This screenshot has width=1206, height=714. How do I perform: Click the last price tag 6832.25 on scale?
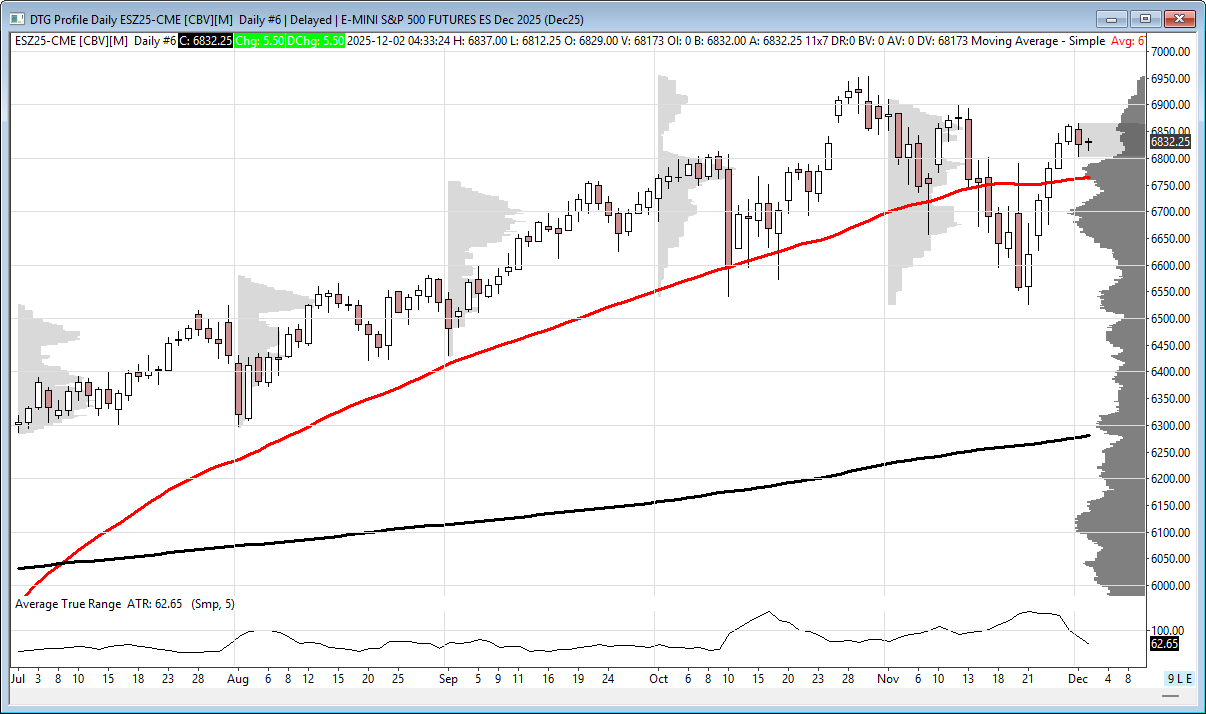pos(1168,141)
